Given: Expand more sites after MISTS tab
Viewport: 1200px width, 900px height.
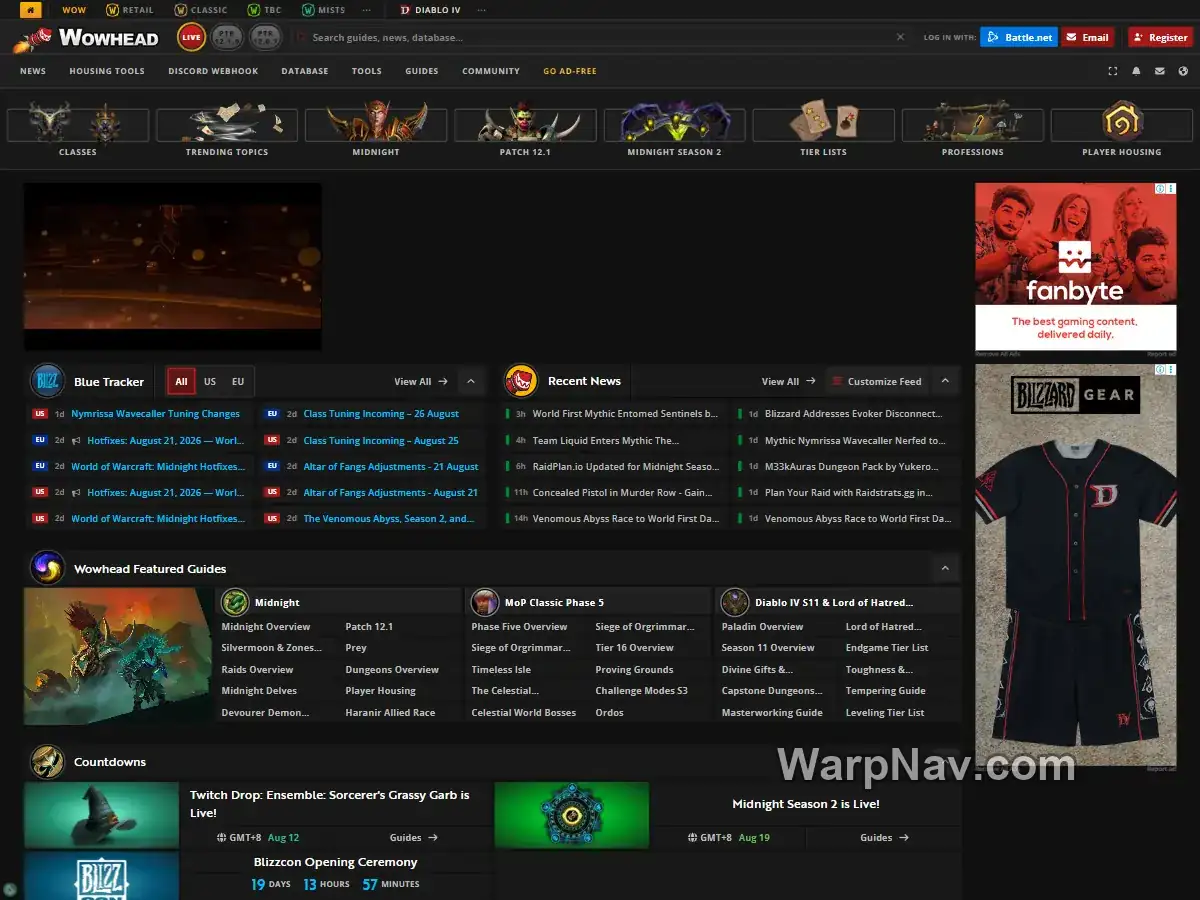Looking at the screenshot, I should [367, 10].
